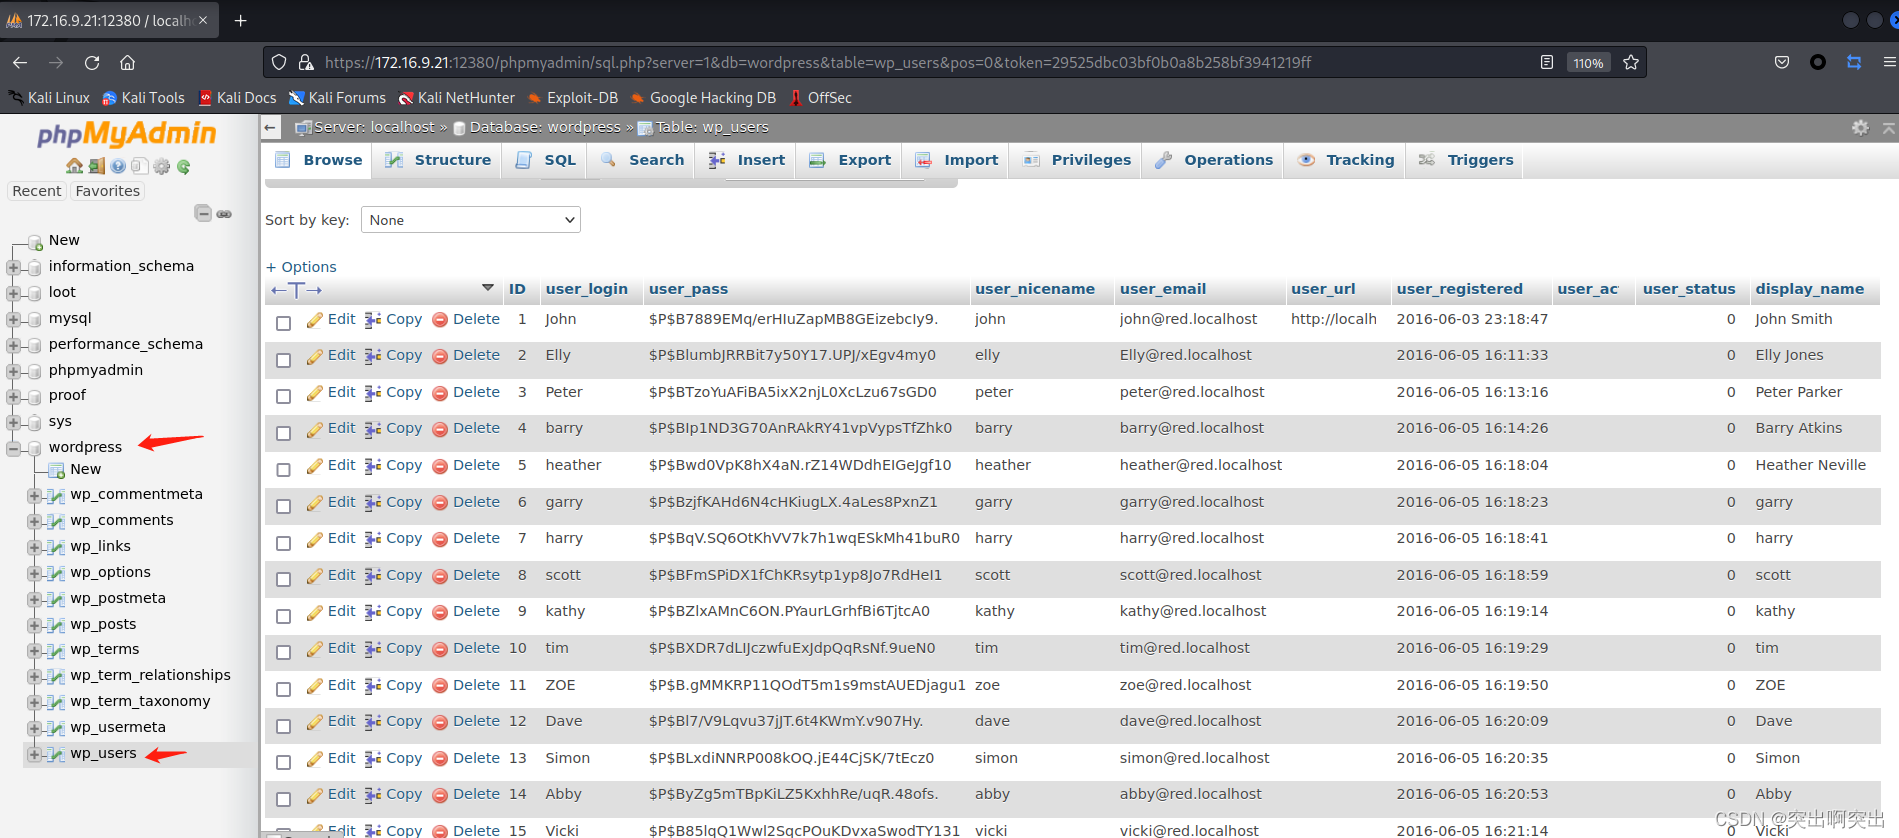This screenshot has width=1899, height=838.
Task: Open navigation panel settings gear icon
Action: (162, 166)
